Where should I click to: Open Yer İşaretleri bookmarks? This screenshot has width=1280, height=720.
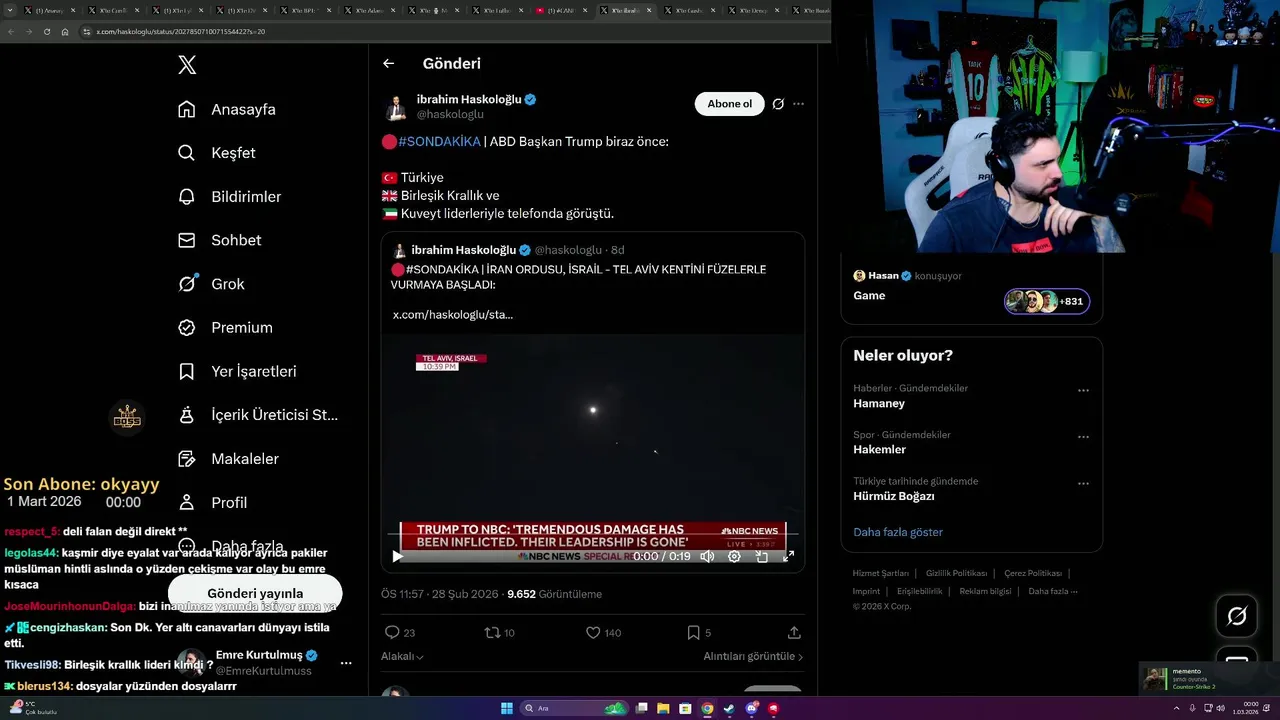[237, 371]
